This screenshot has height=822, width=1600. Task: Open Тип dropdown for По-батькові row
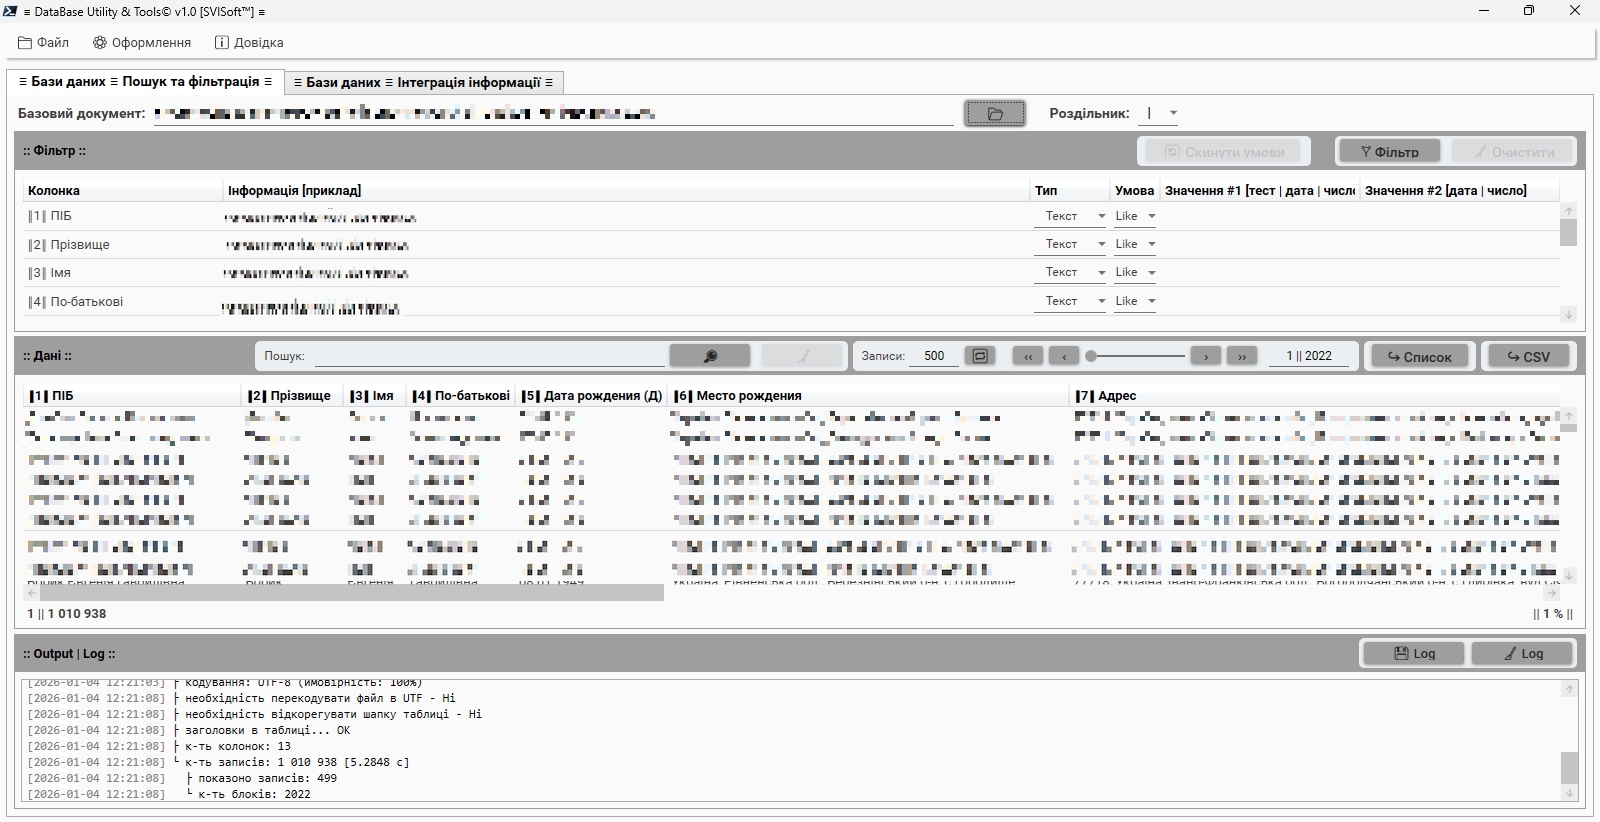pos(1069,301)
